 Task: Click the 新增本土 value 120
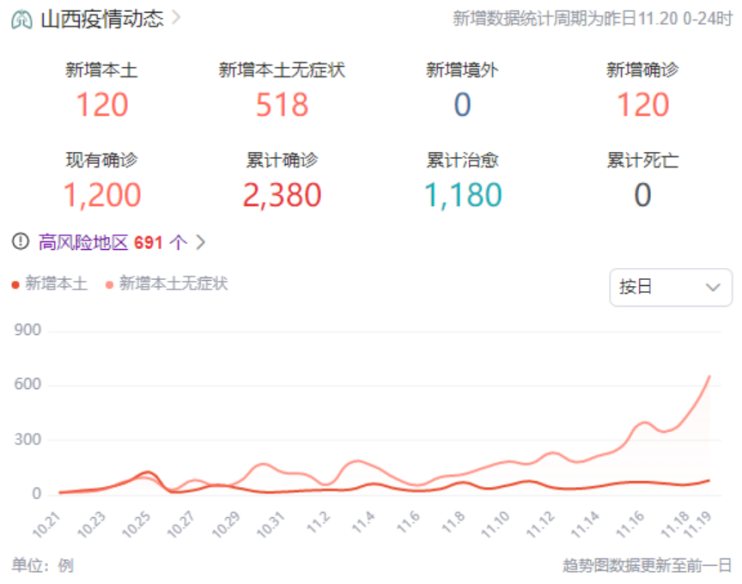[x=102, y=104]
